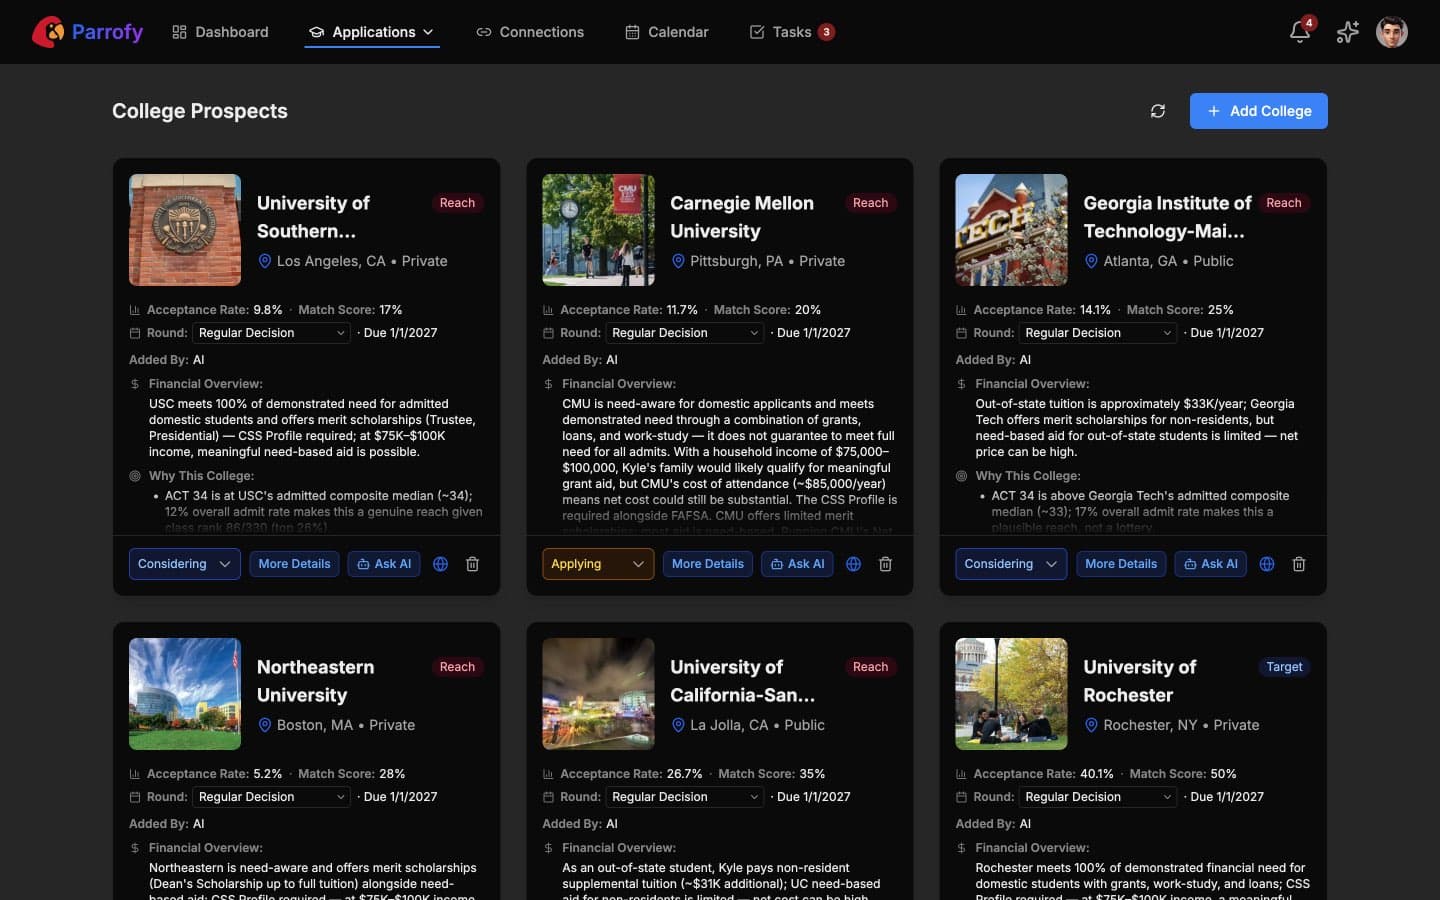Open the user profile avatar

point(1392,32)
